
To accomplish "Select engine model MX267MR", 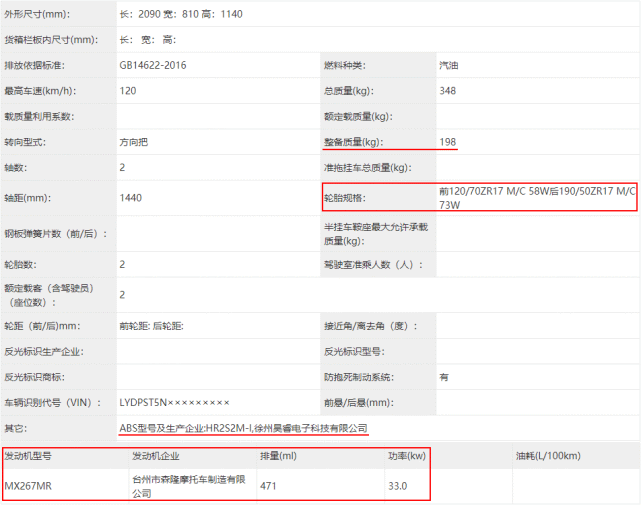I will pyautogui.click(x=28, y=486).
